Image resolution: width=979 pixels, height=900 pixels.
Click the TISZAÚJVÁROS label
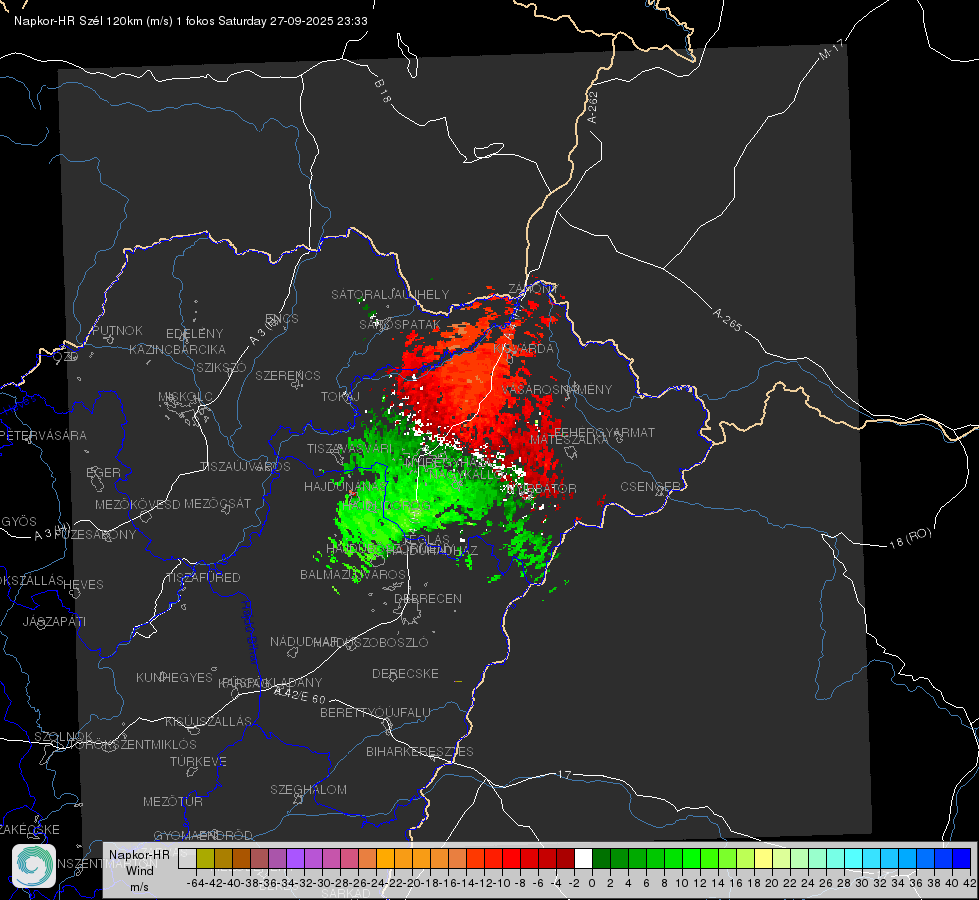[x=245, y=466]
